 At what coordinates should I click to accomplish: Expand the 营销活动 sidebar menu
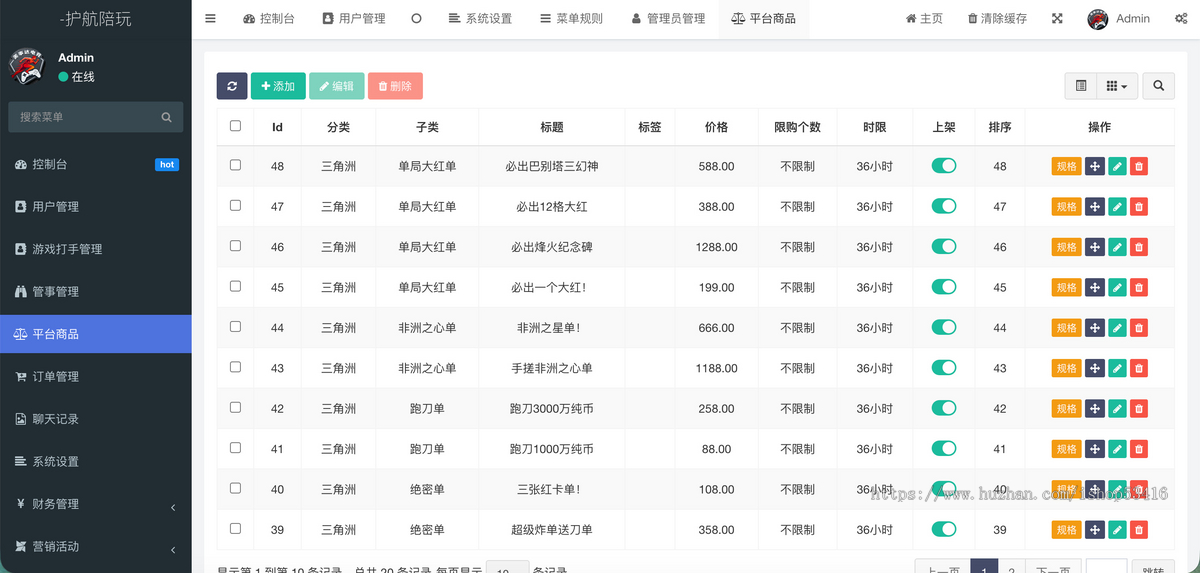click(95, 547)
